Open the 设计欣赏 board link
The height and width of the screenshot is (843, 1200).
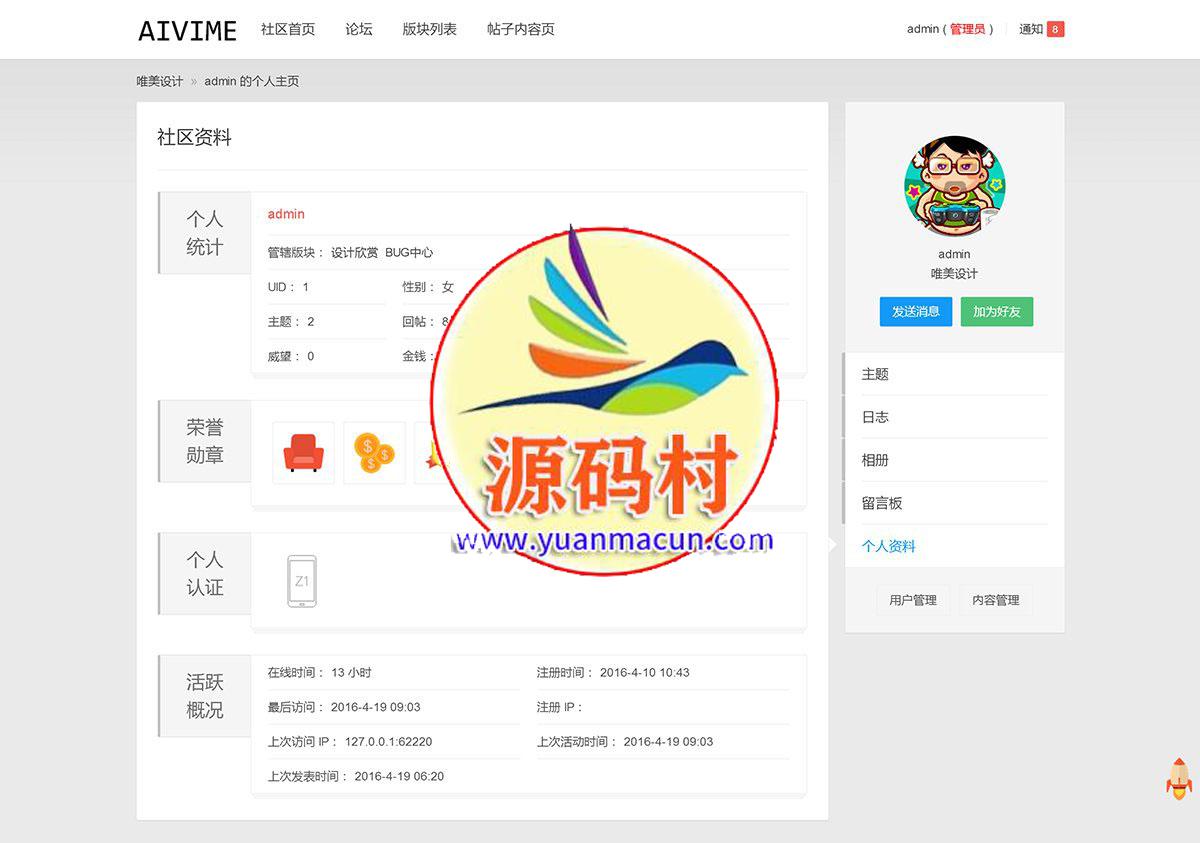356,253
